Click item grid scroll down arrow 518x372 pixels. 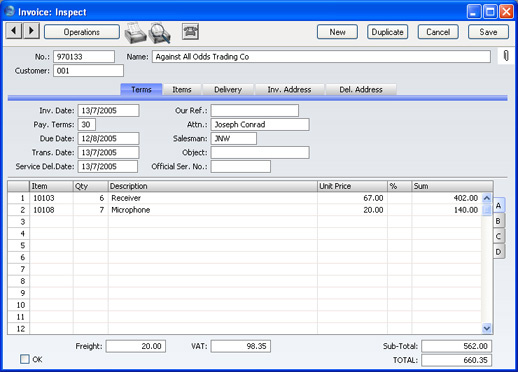point(487,329)
